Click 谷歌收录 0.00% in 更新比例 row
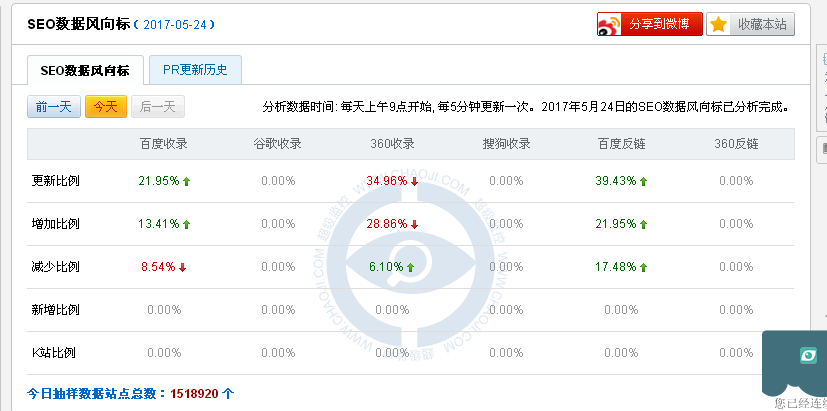This screenshot has height=411, width=827. (278, 181)
